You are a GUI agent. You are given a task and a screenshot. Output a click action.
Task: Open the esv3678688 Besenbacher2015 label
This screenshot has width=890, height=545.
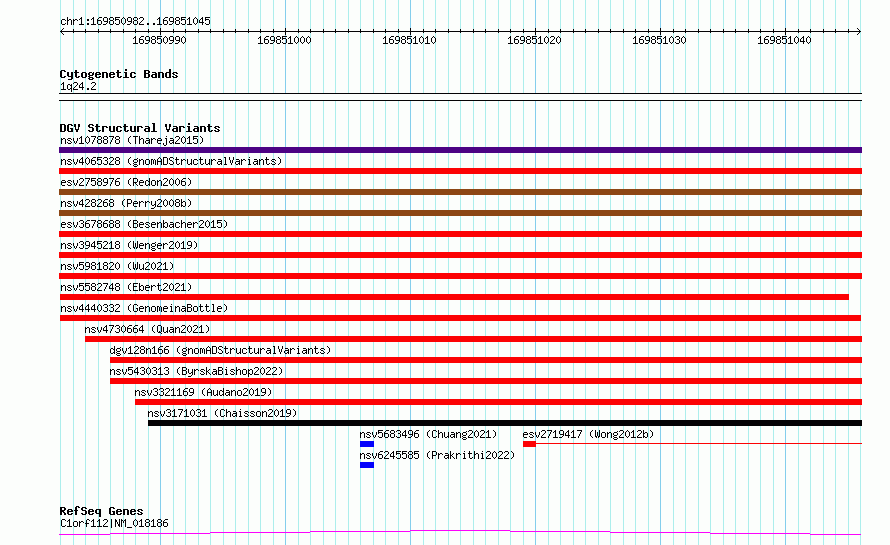click(144, 224)
